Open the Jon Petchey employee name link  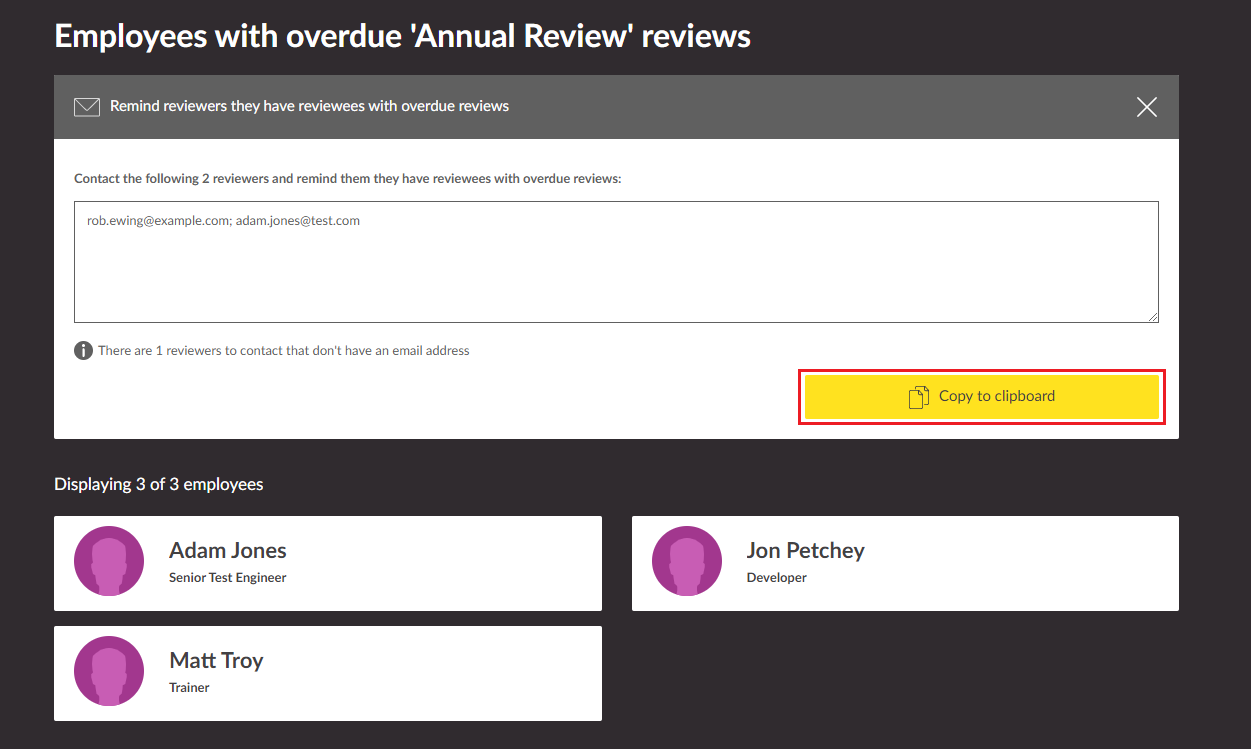(x=805, y=550)
